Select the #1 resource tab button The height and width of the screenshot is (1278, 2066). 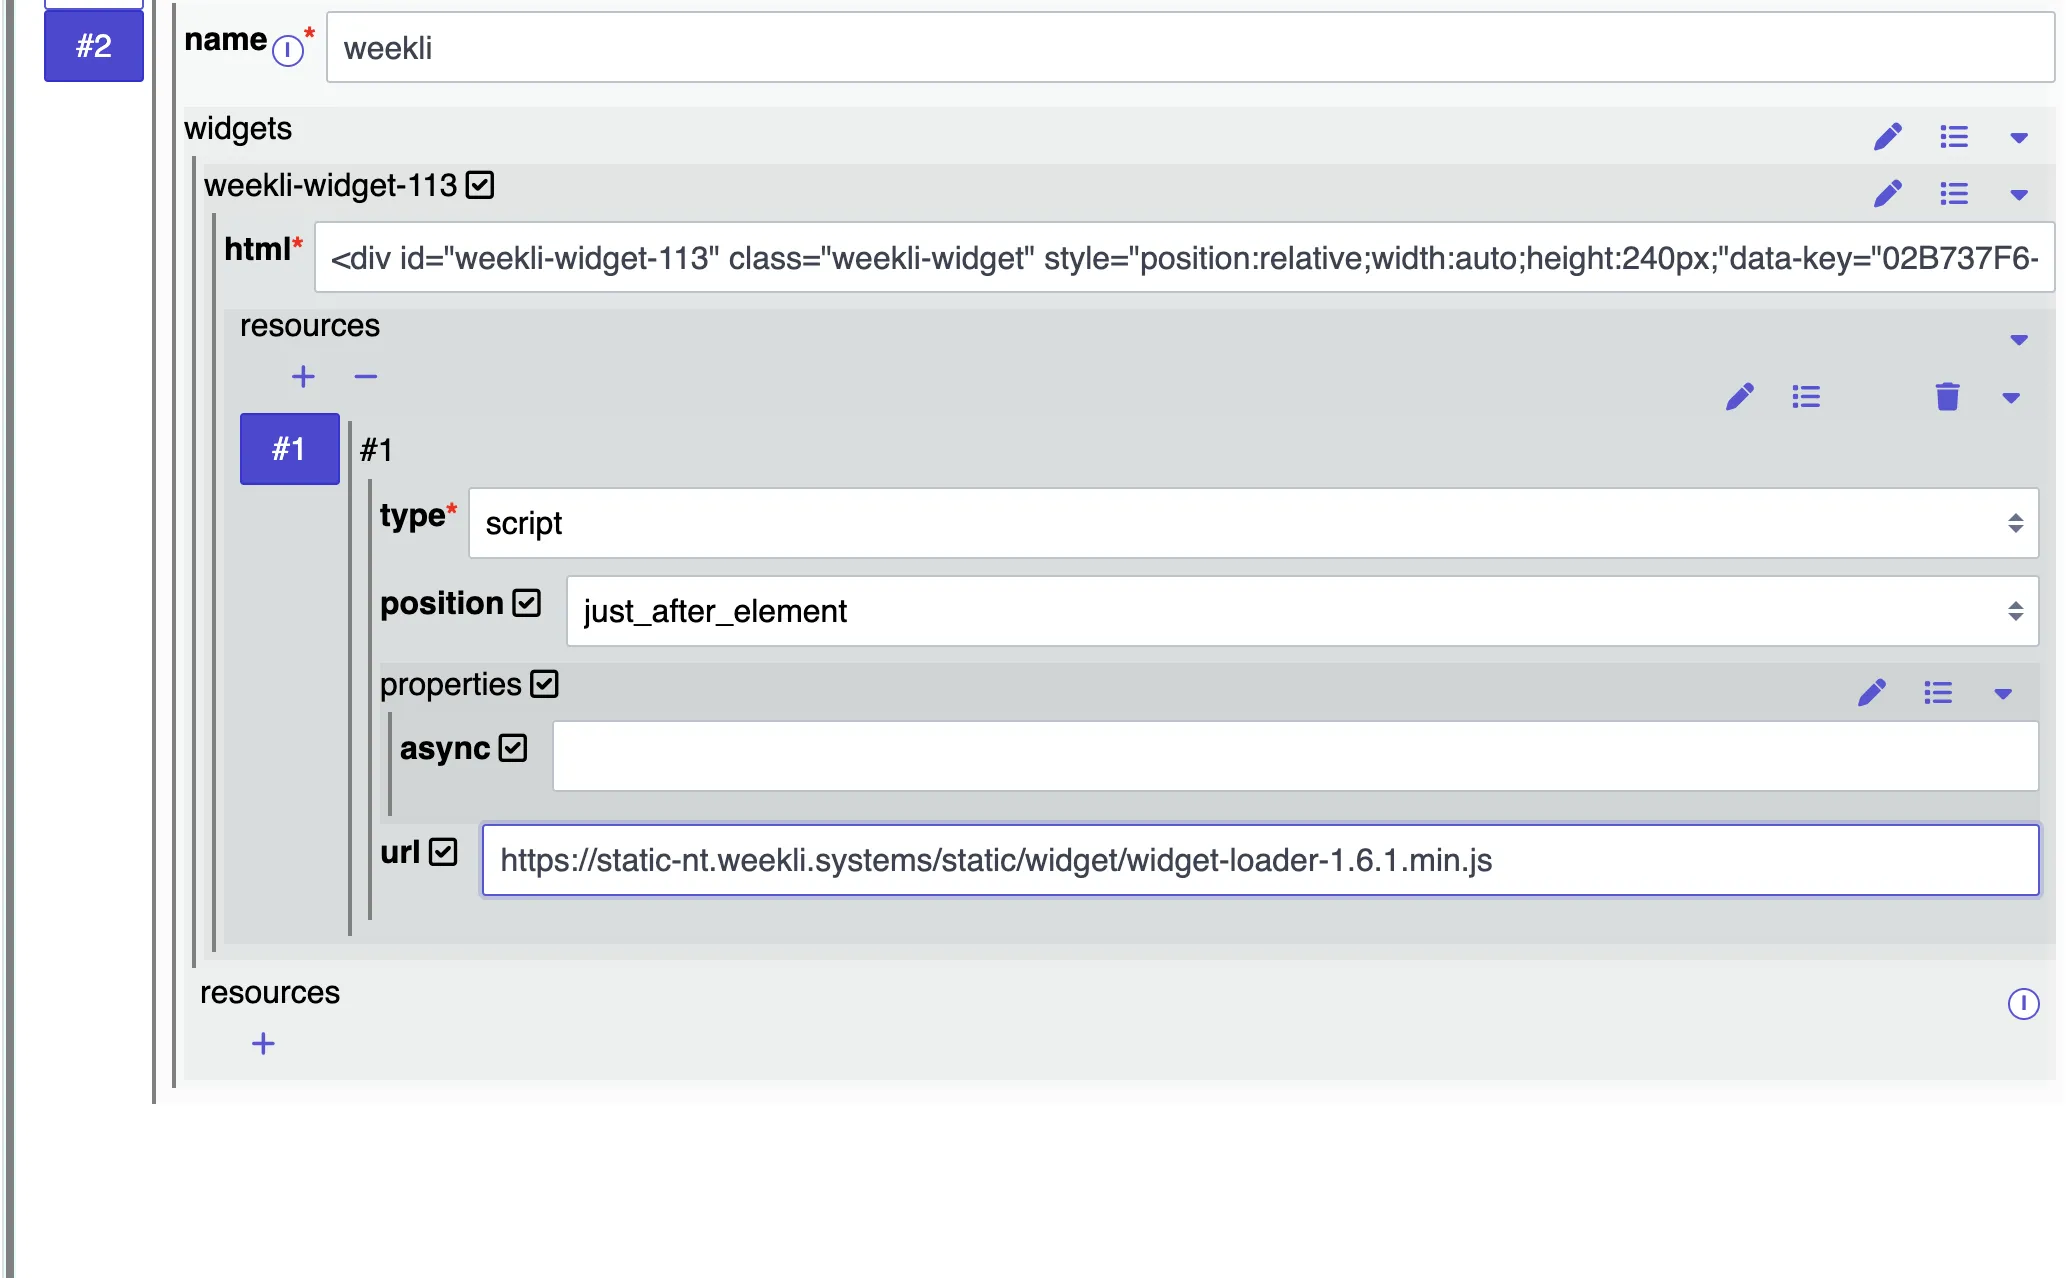point(290,449)
